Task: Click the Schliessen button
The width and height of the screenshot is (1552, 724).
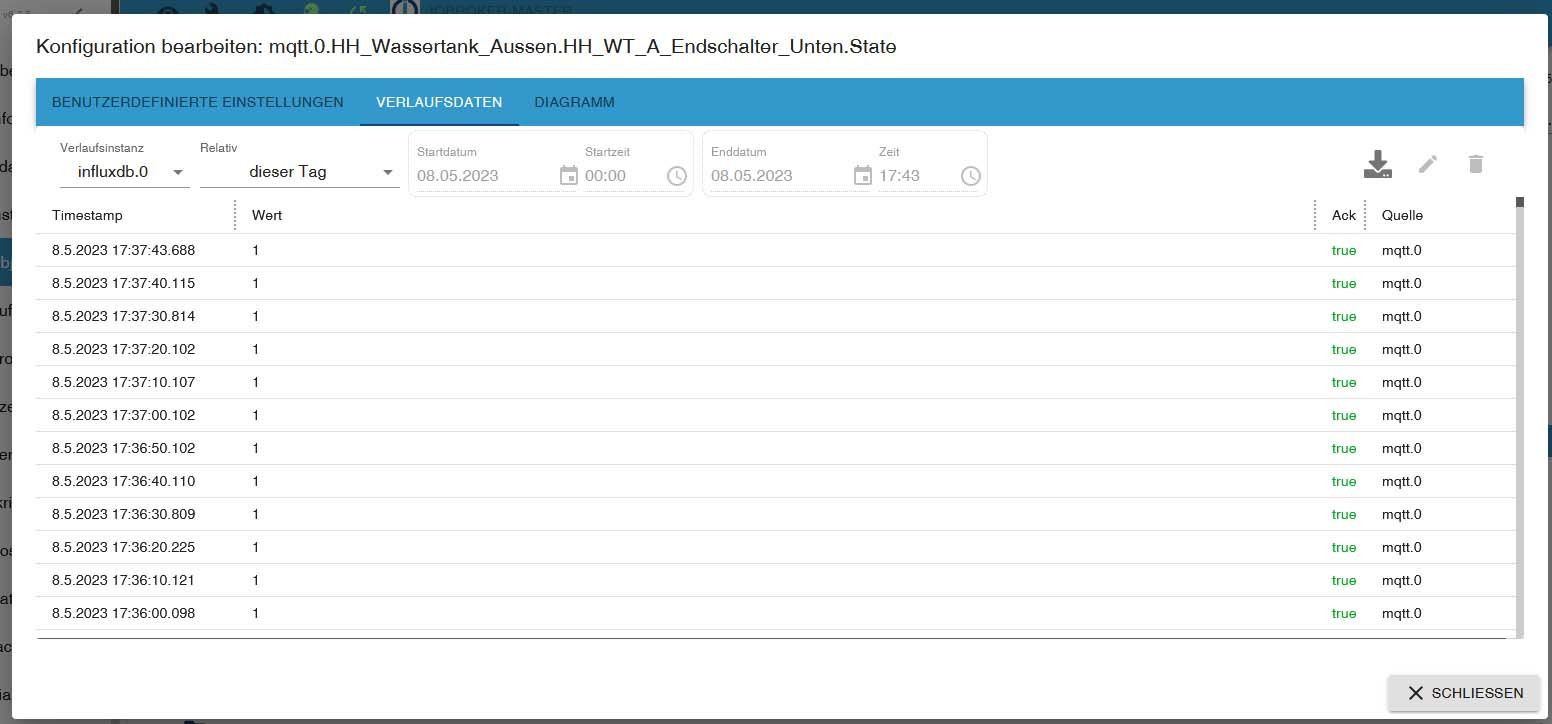Action: coord(1464,693)
